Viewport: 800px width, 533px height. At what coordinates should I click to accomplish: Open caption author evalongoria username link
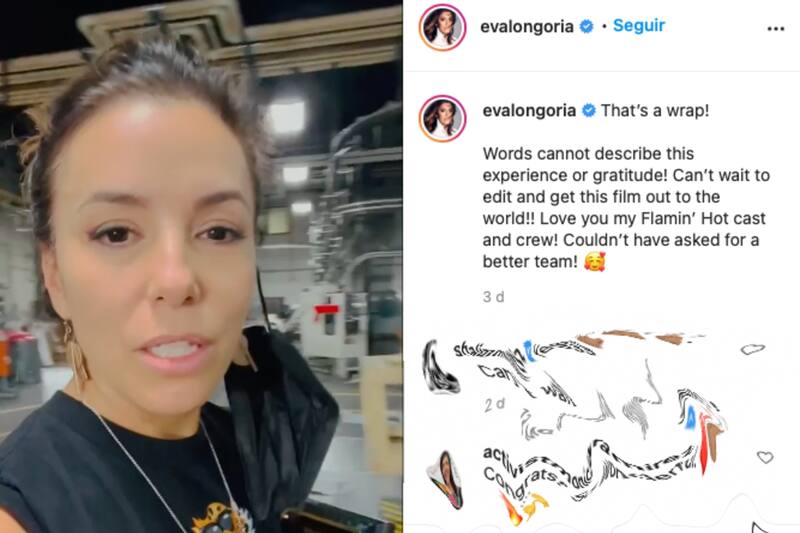tap(529, 111)
